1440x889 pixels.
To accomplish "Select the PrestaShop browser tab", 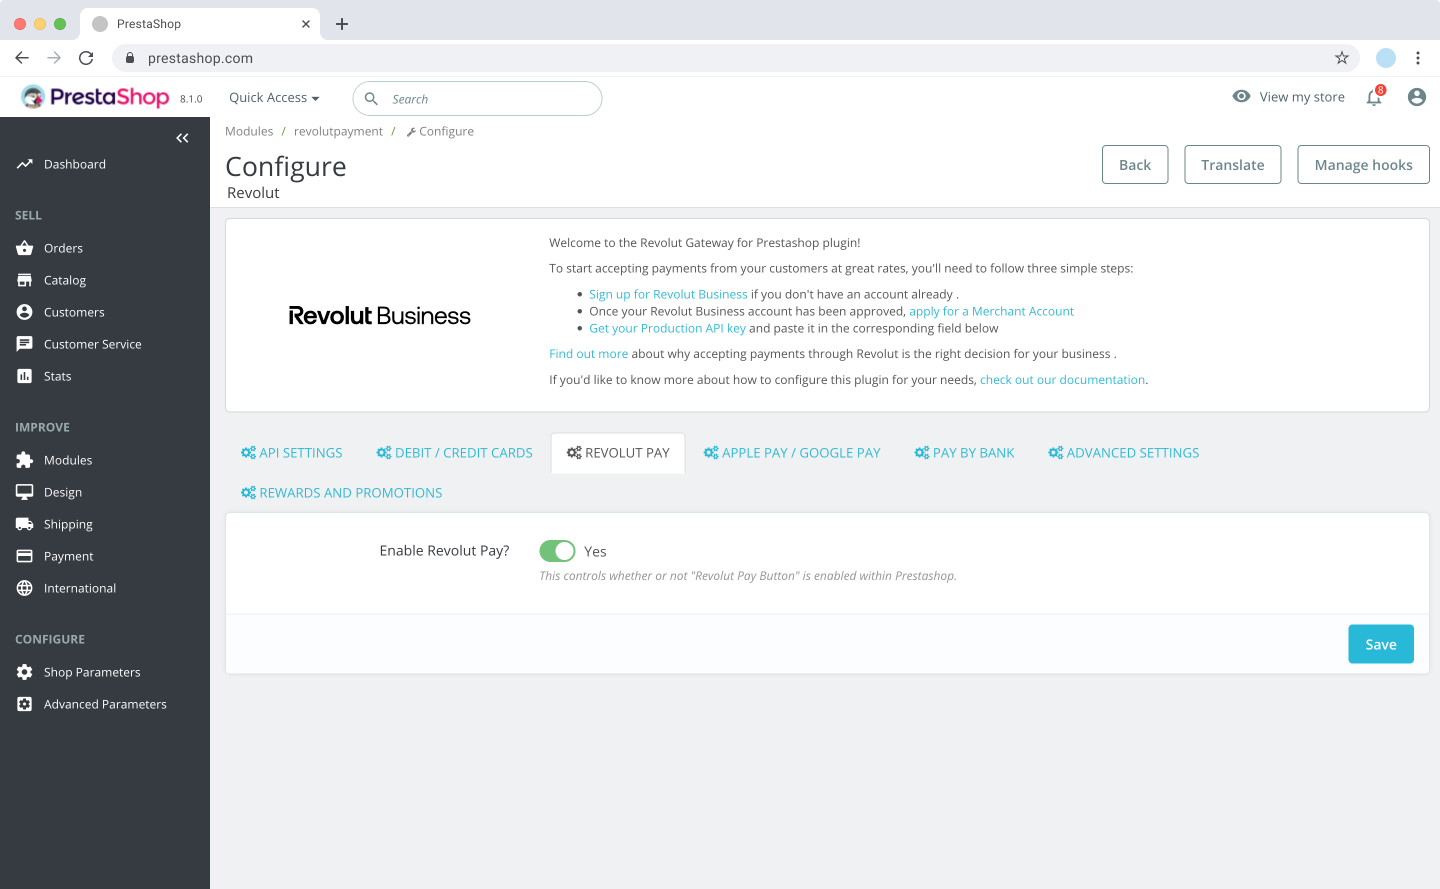I will [x=200, y=24].
